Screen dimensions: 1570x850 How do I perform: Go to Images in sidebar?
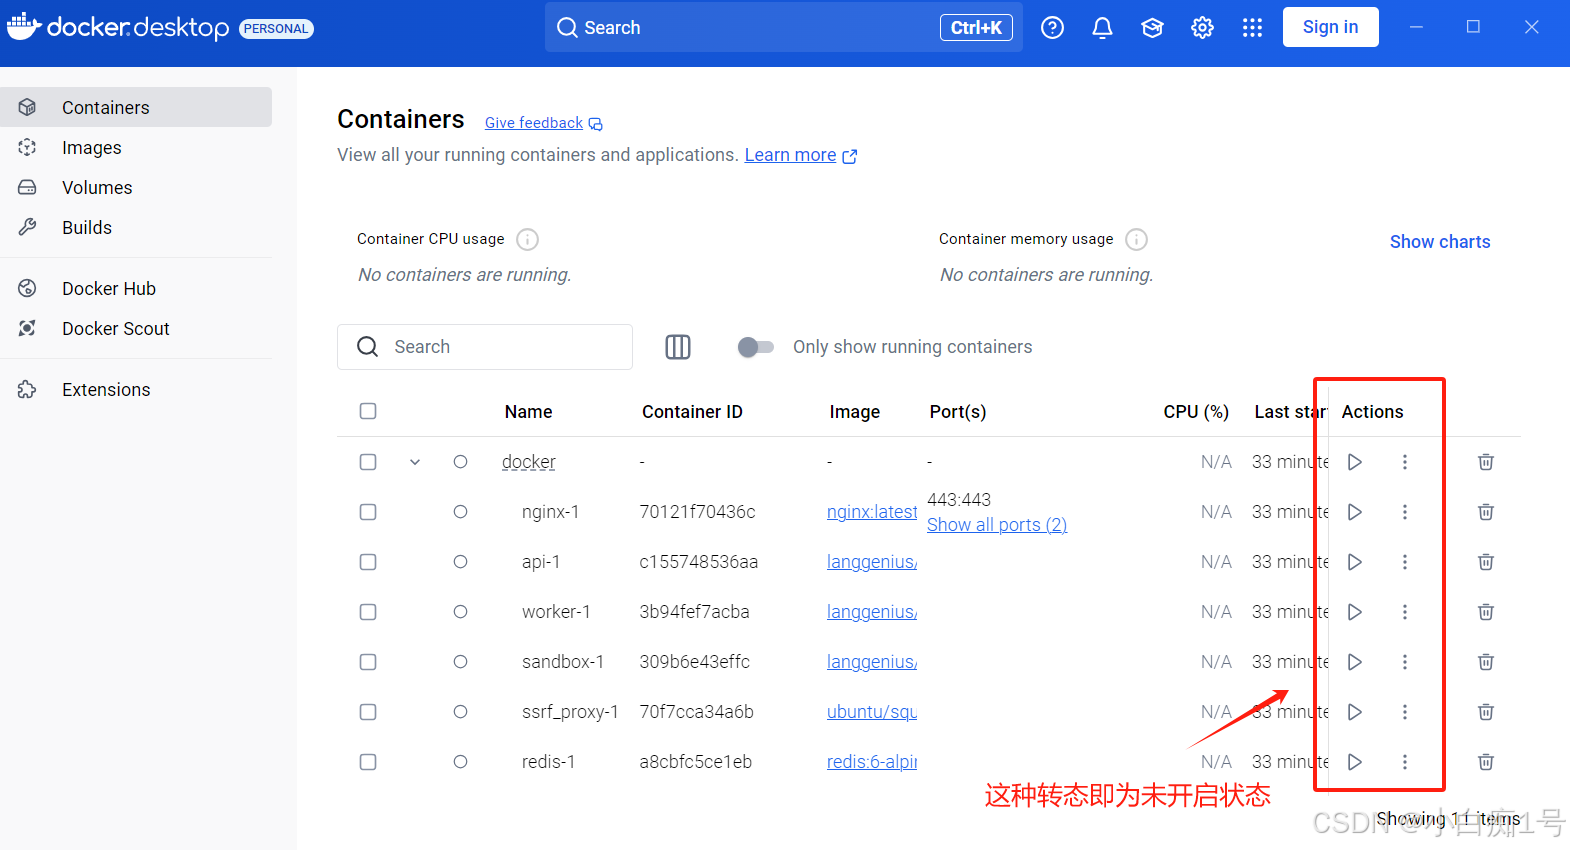(x=136, y=147)
